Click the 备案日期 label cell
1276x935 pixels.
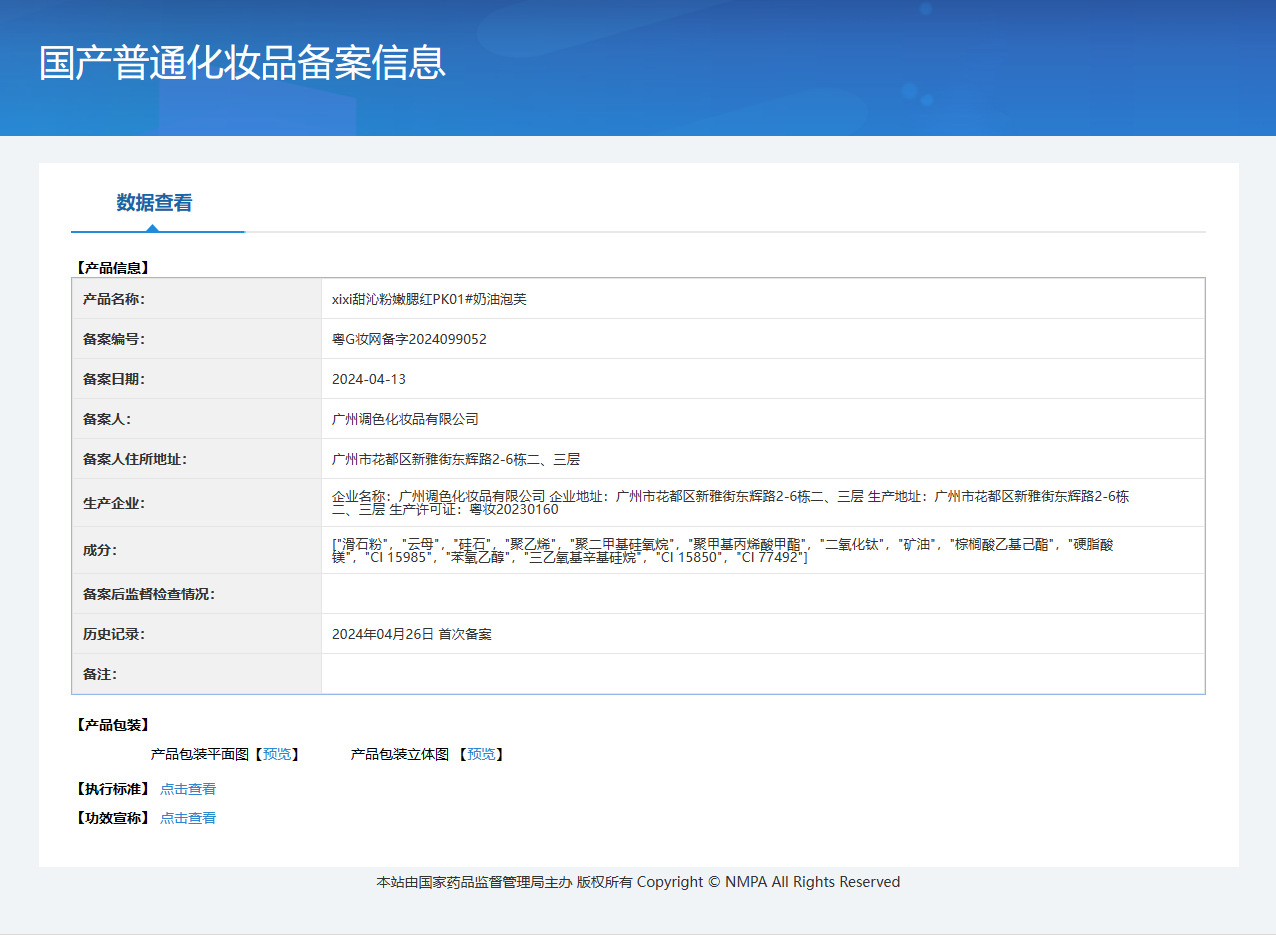pyautogui.click(x=197, y=379)
